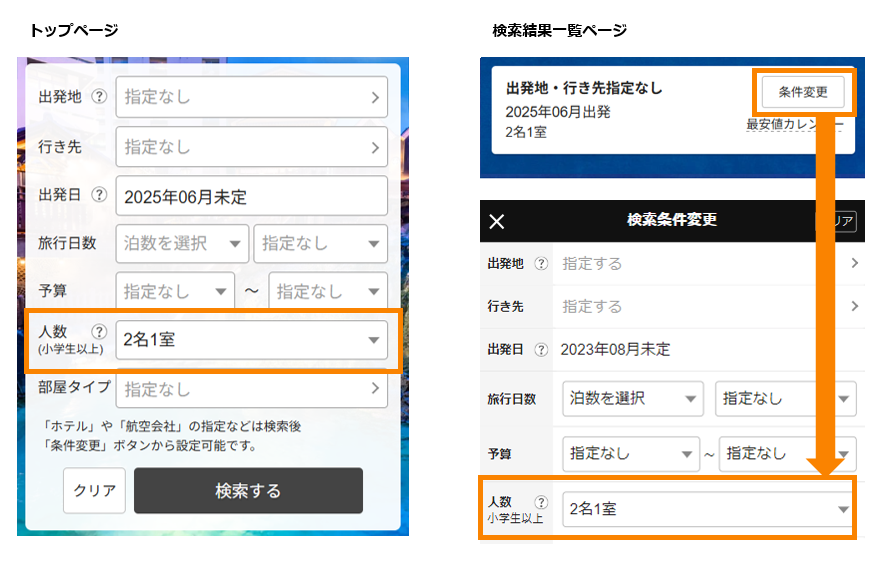Screen dimensions: 887x572
Task: Open 部屋タイプ selection on the top page
Action: (x=251, y=388)
